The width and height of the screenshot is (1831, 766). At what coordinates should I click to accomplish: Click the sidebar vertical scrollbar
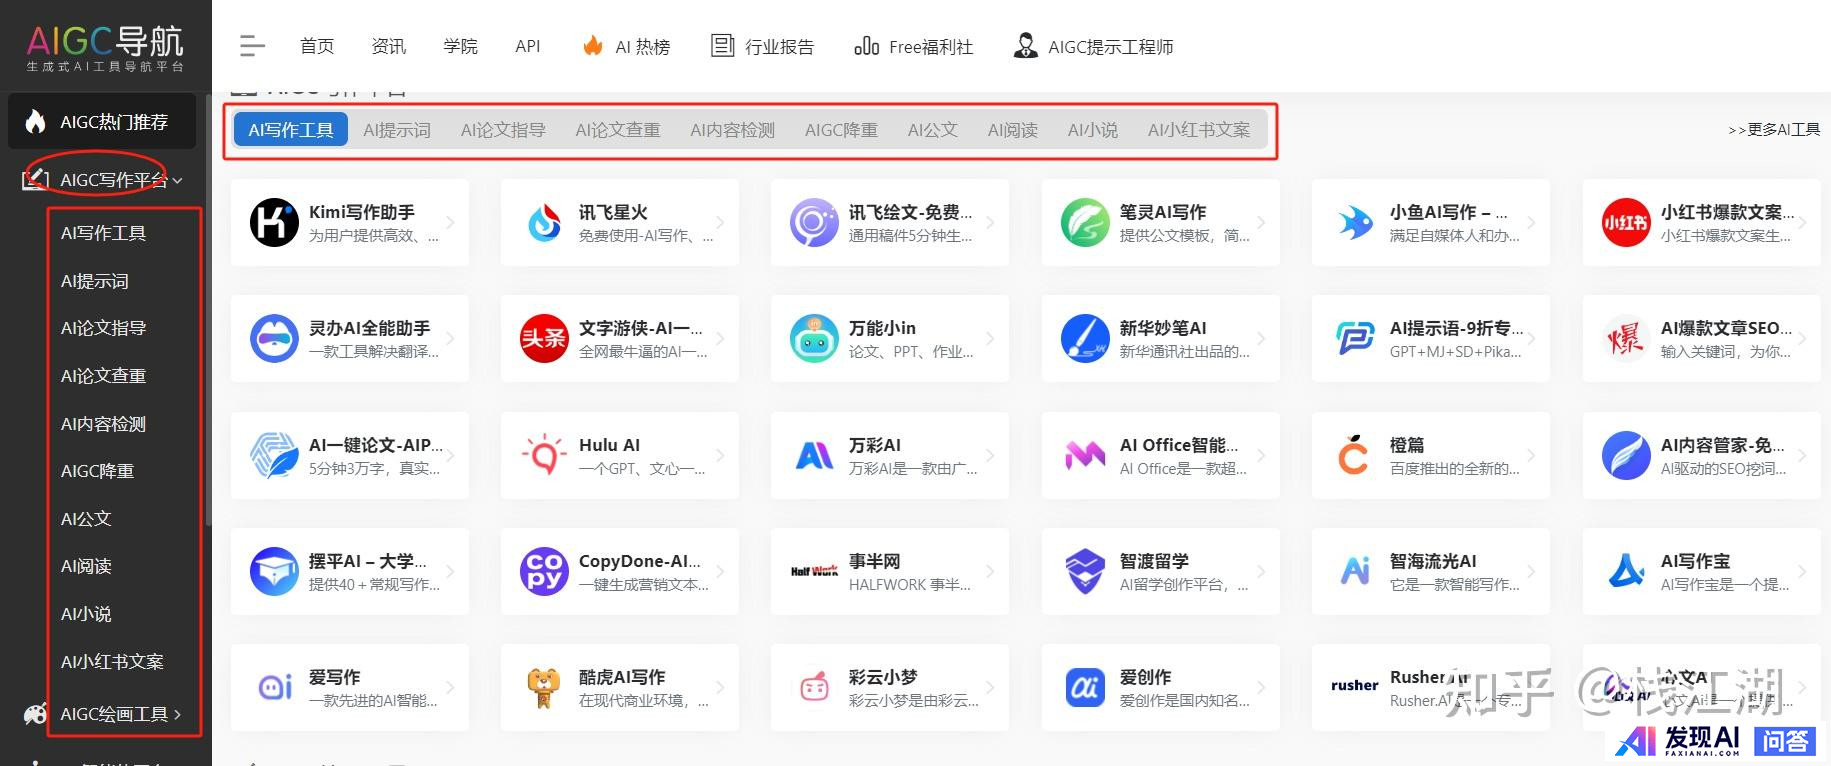click(x=208, y=310)
